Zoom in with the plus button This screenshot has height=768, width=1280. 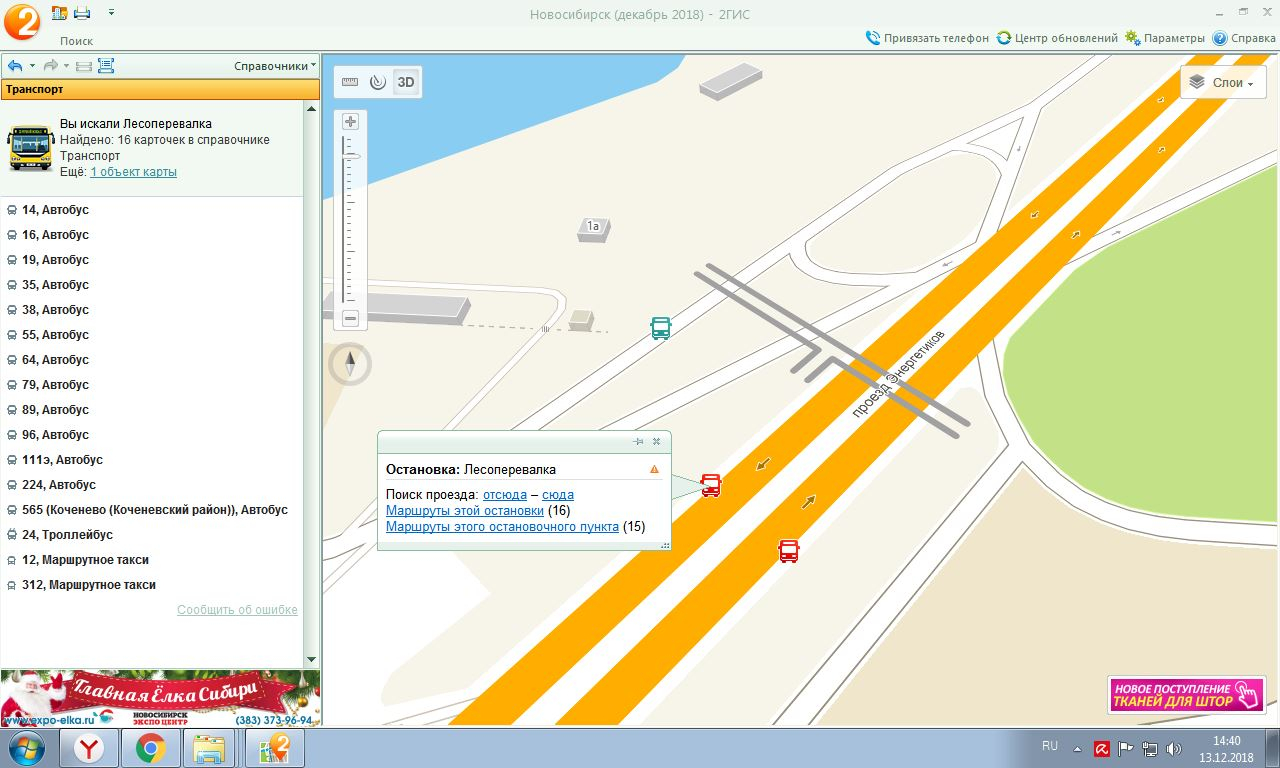click(x=350, y=122)
